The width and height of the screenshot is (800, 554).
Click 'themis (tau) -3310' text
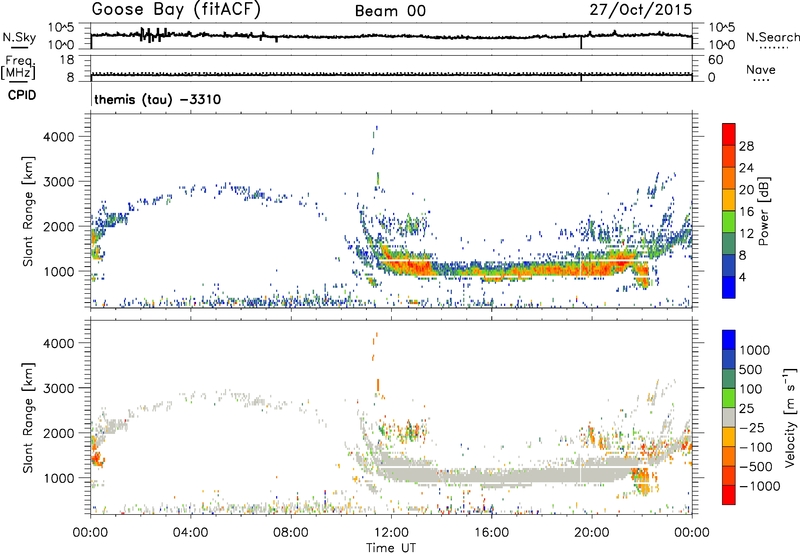point(158,99)
